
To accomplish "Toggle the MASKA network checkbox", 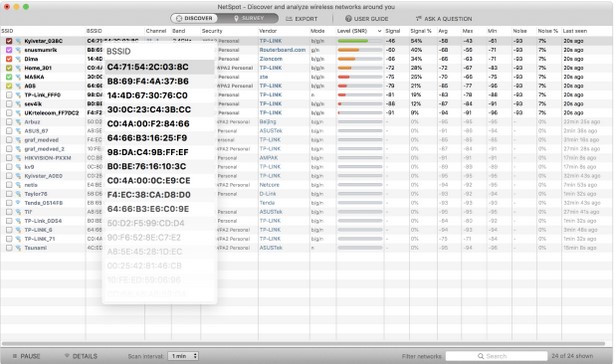I will pyautogui.click(x=9, y=77).
